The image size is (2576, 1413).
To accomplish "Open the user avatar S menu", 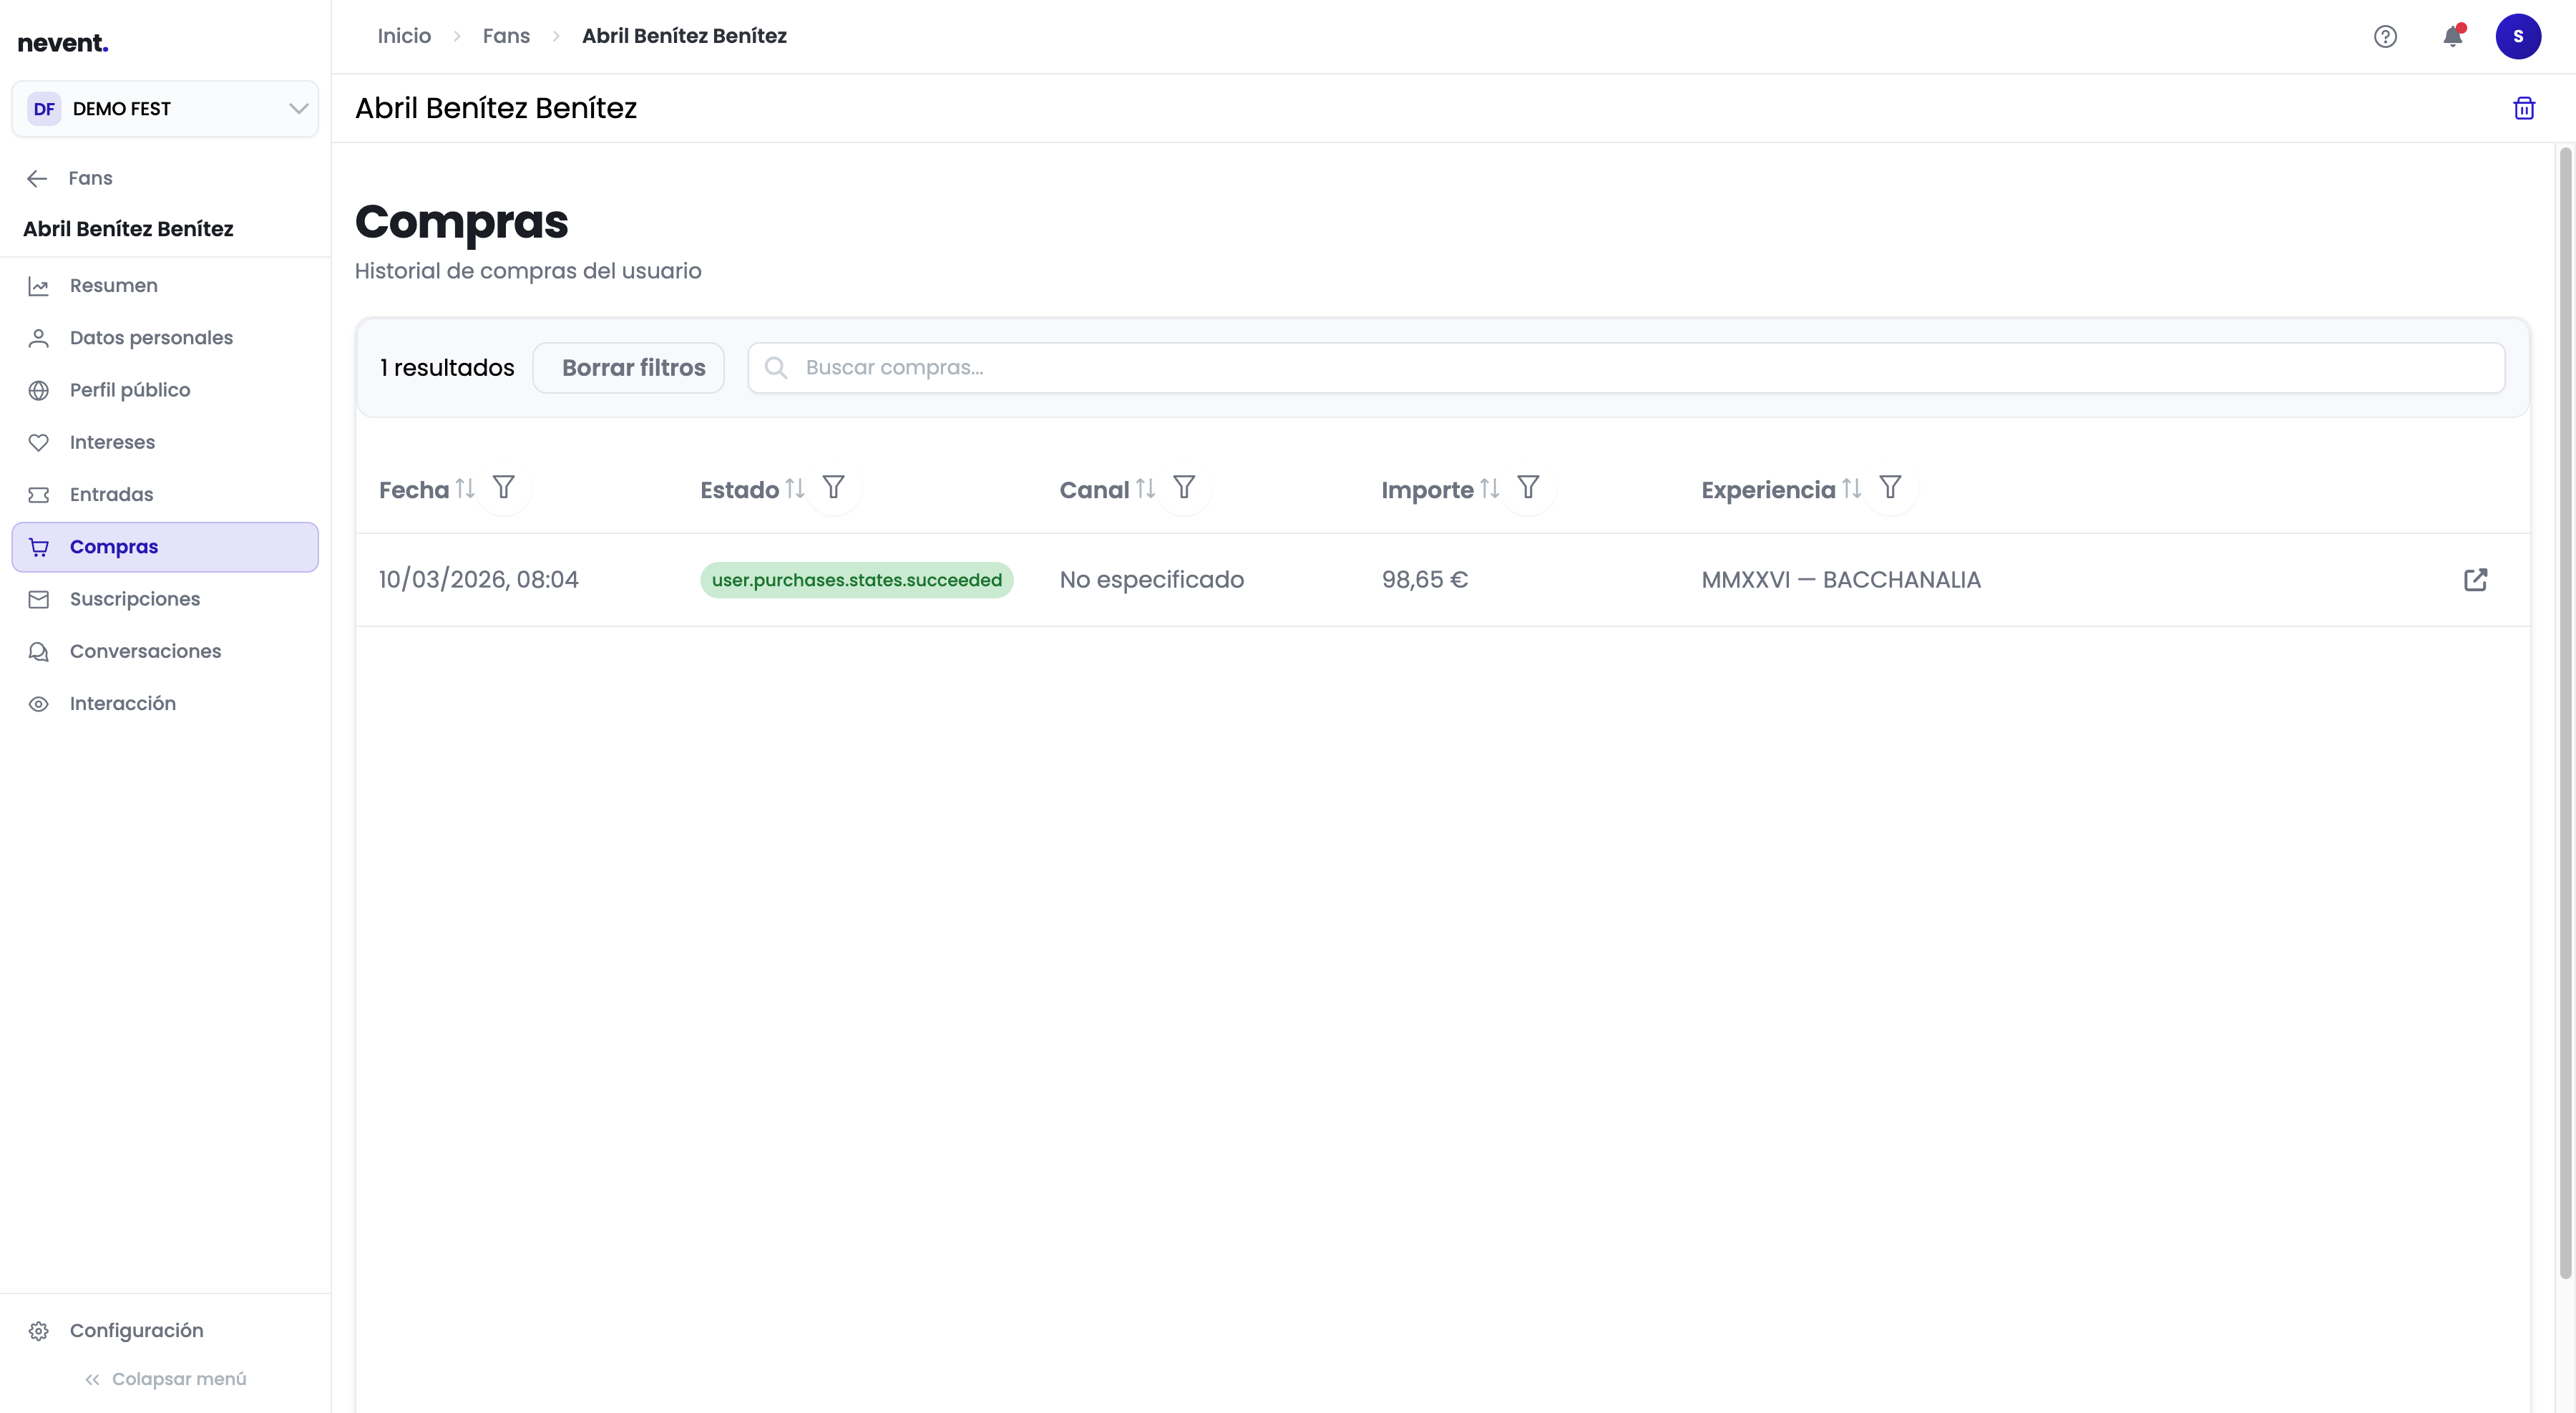I will [x=2518, y=37].
